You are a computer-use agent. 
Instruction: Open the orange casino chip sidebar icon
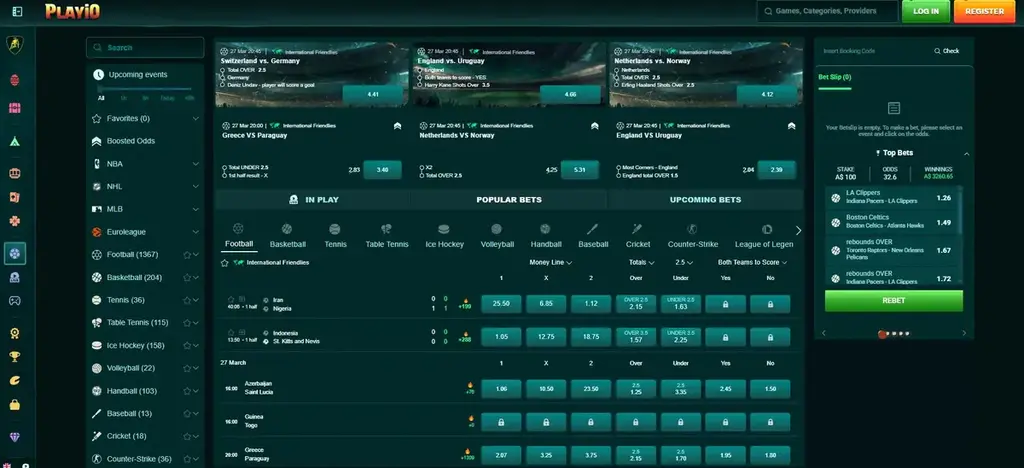pyautogui.click(x=14, y=174)
